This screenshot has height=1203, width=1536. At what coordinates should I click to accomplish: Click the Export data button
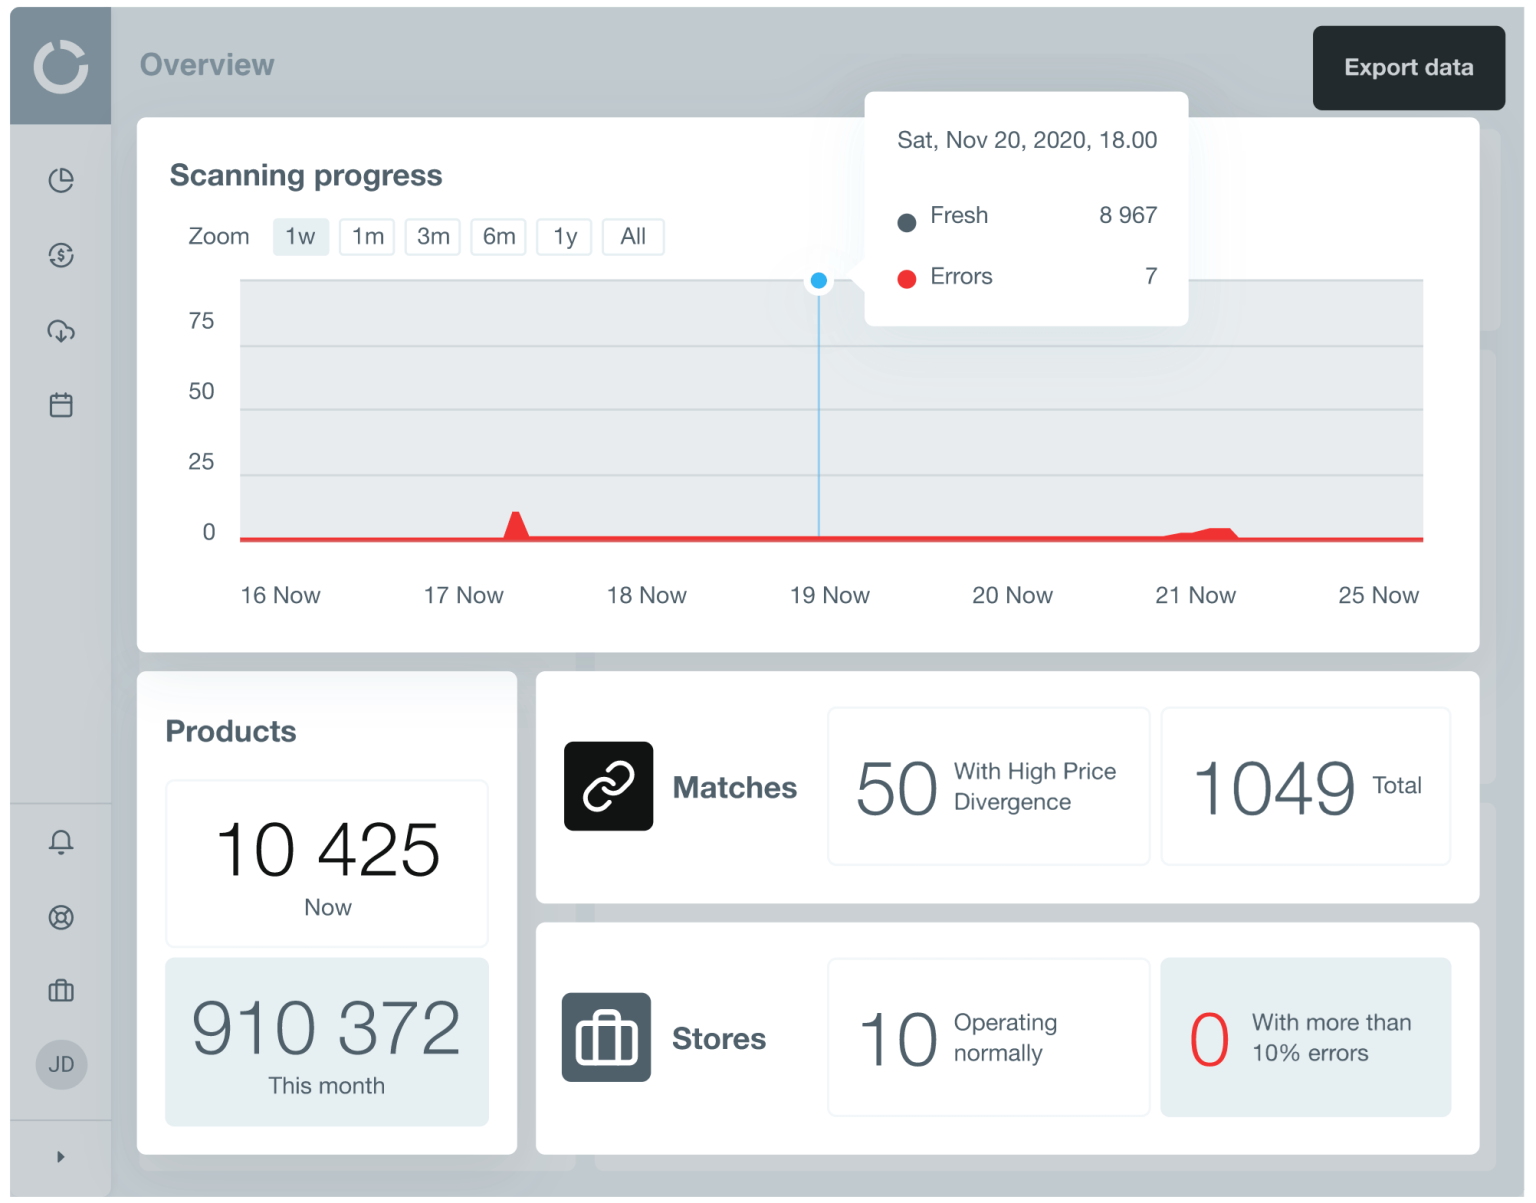pyautogui.click(x=1408, y=68)
